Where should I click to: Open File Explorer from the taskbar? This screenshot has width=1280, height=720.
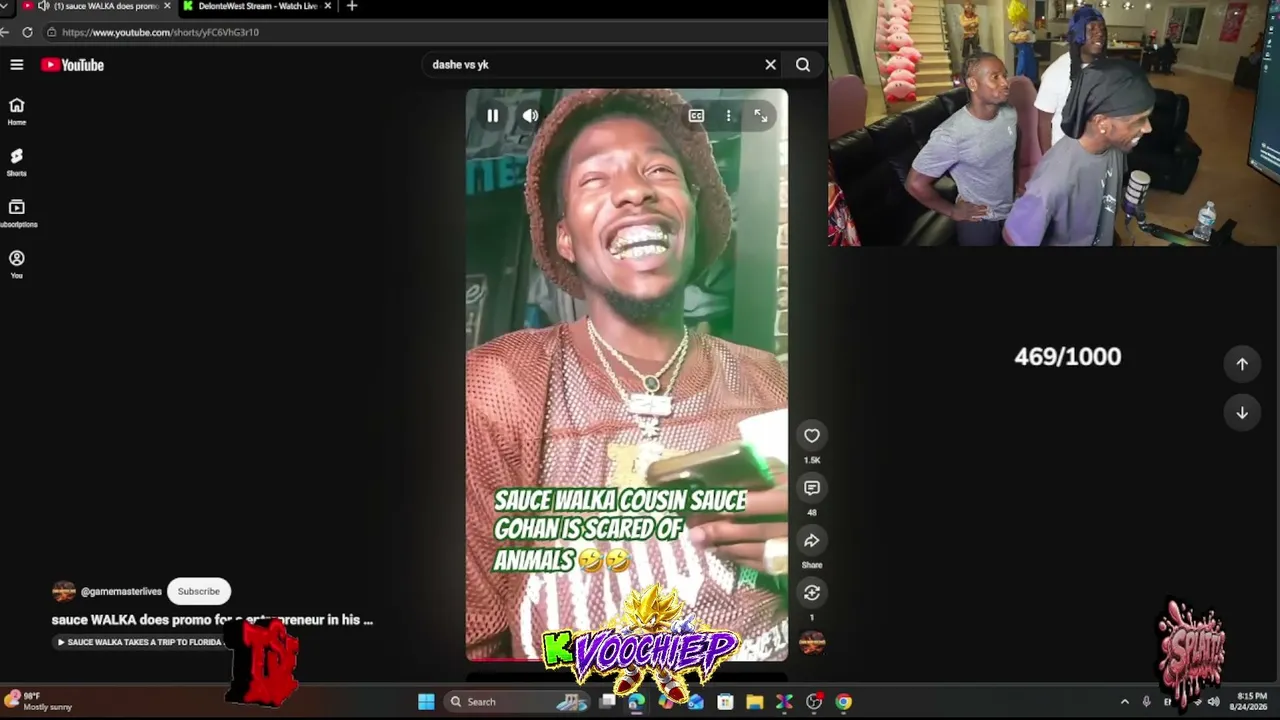click(755, 702)
